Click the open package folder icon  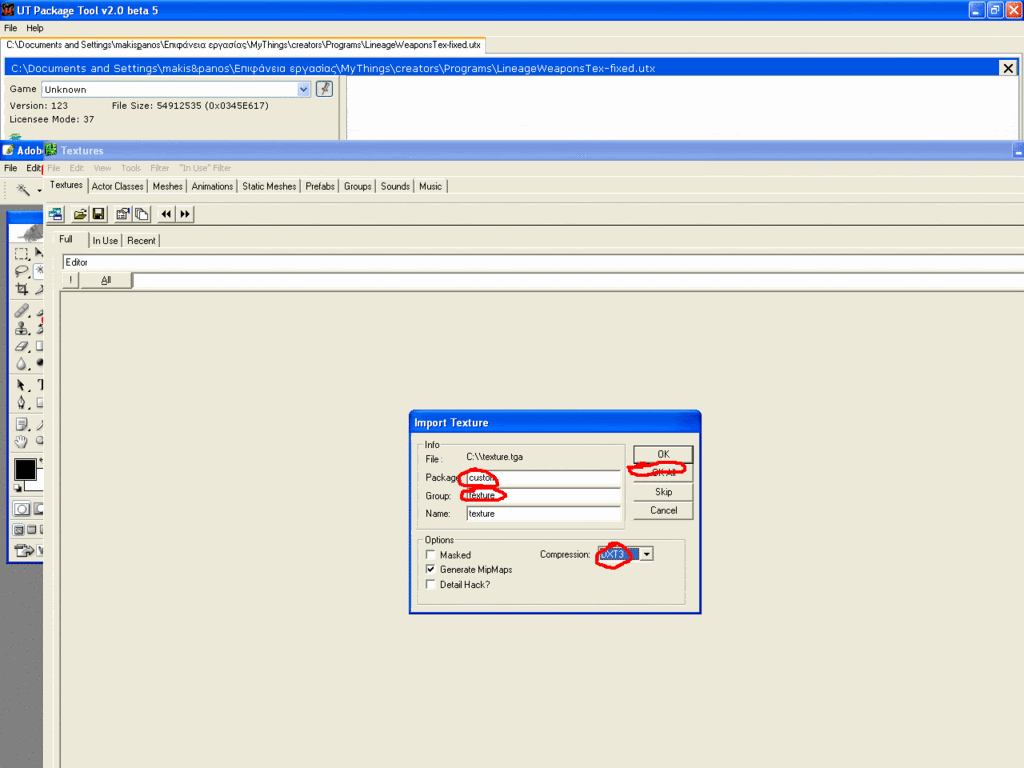coord(81,214)
